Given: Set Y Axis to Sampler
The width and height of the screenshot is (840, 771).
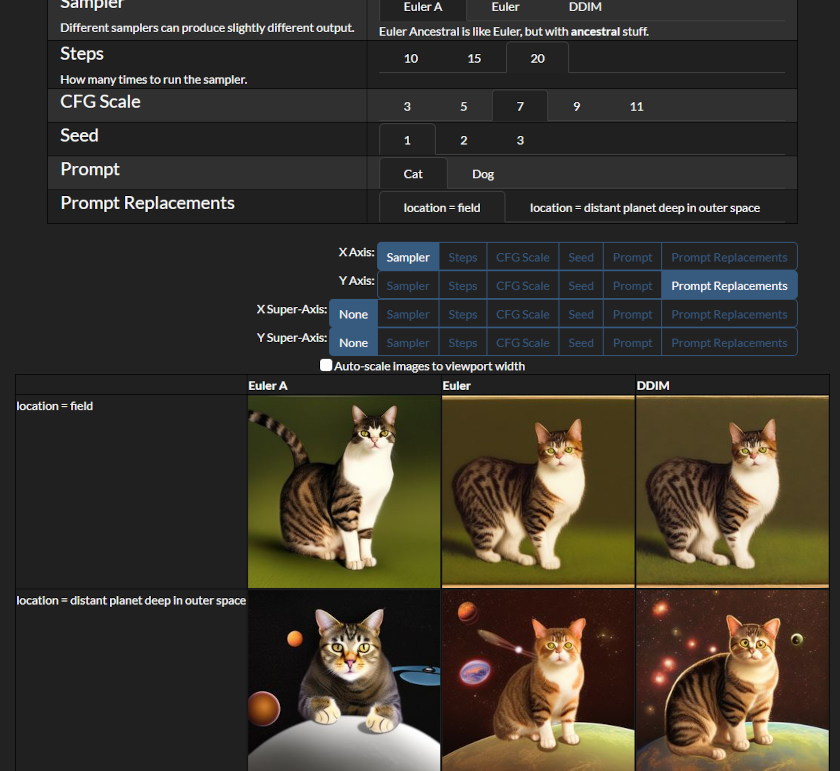Looking at the screenshot, I should pyautogui.click(x=408, y=286).
